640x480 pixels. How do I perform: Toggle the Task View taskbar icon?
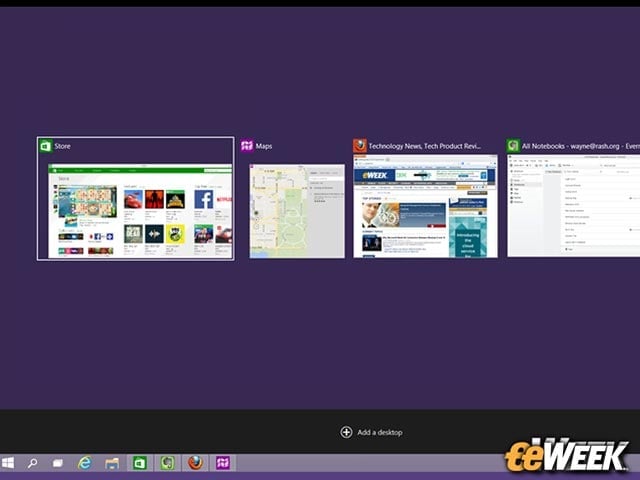point(58,463)
